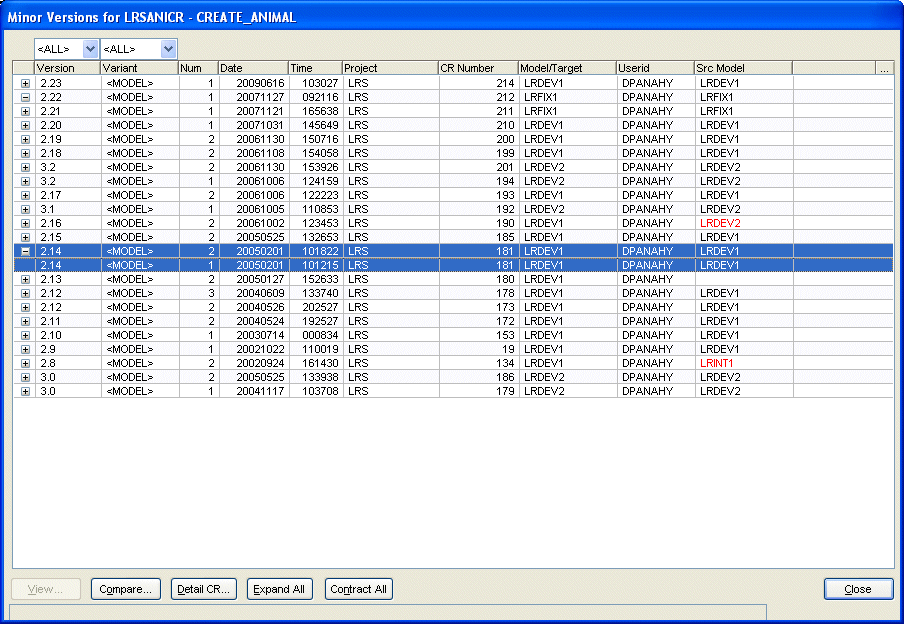Viewport: 904px width, 624px height.
Task: Collapse the expanded version 2.14 row
Action: [x=25, y=251]
